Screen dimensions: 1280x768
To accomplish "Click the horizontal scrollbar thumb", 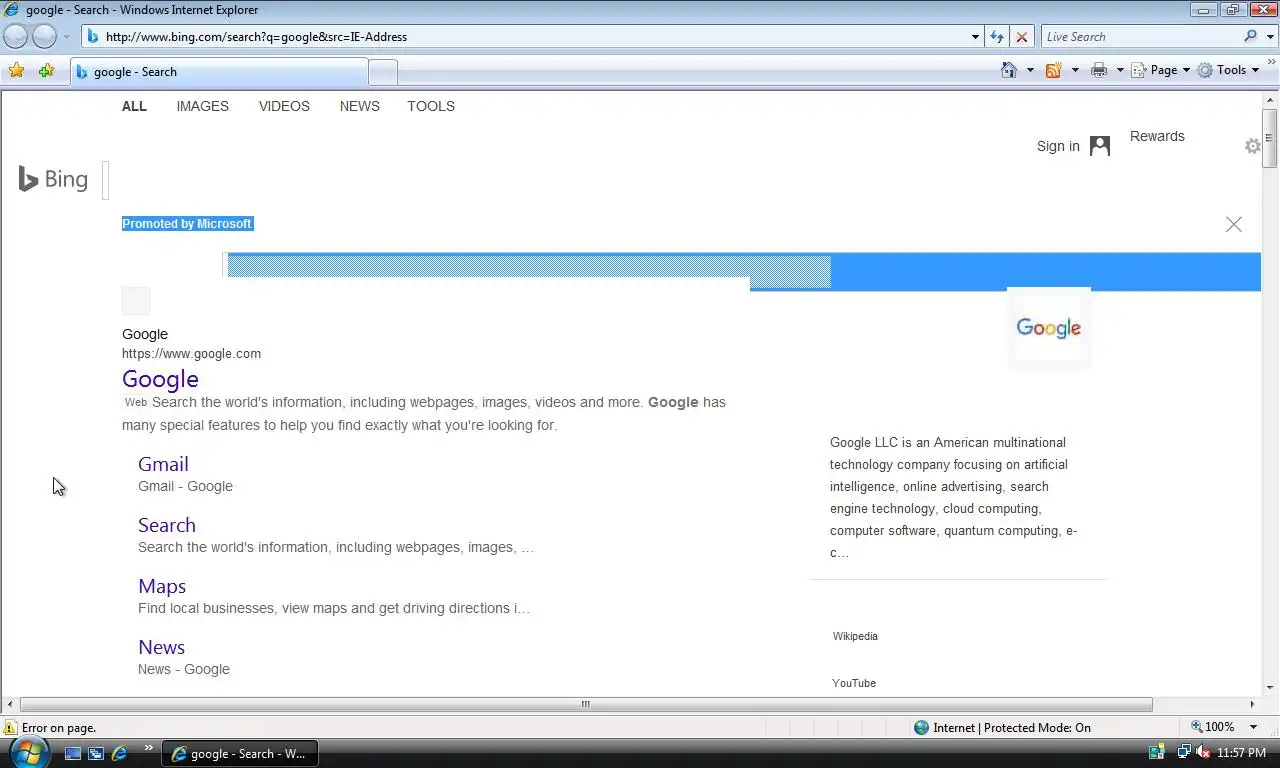I will (x=586, y=704).
